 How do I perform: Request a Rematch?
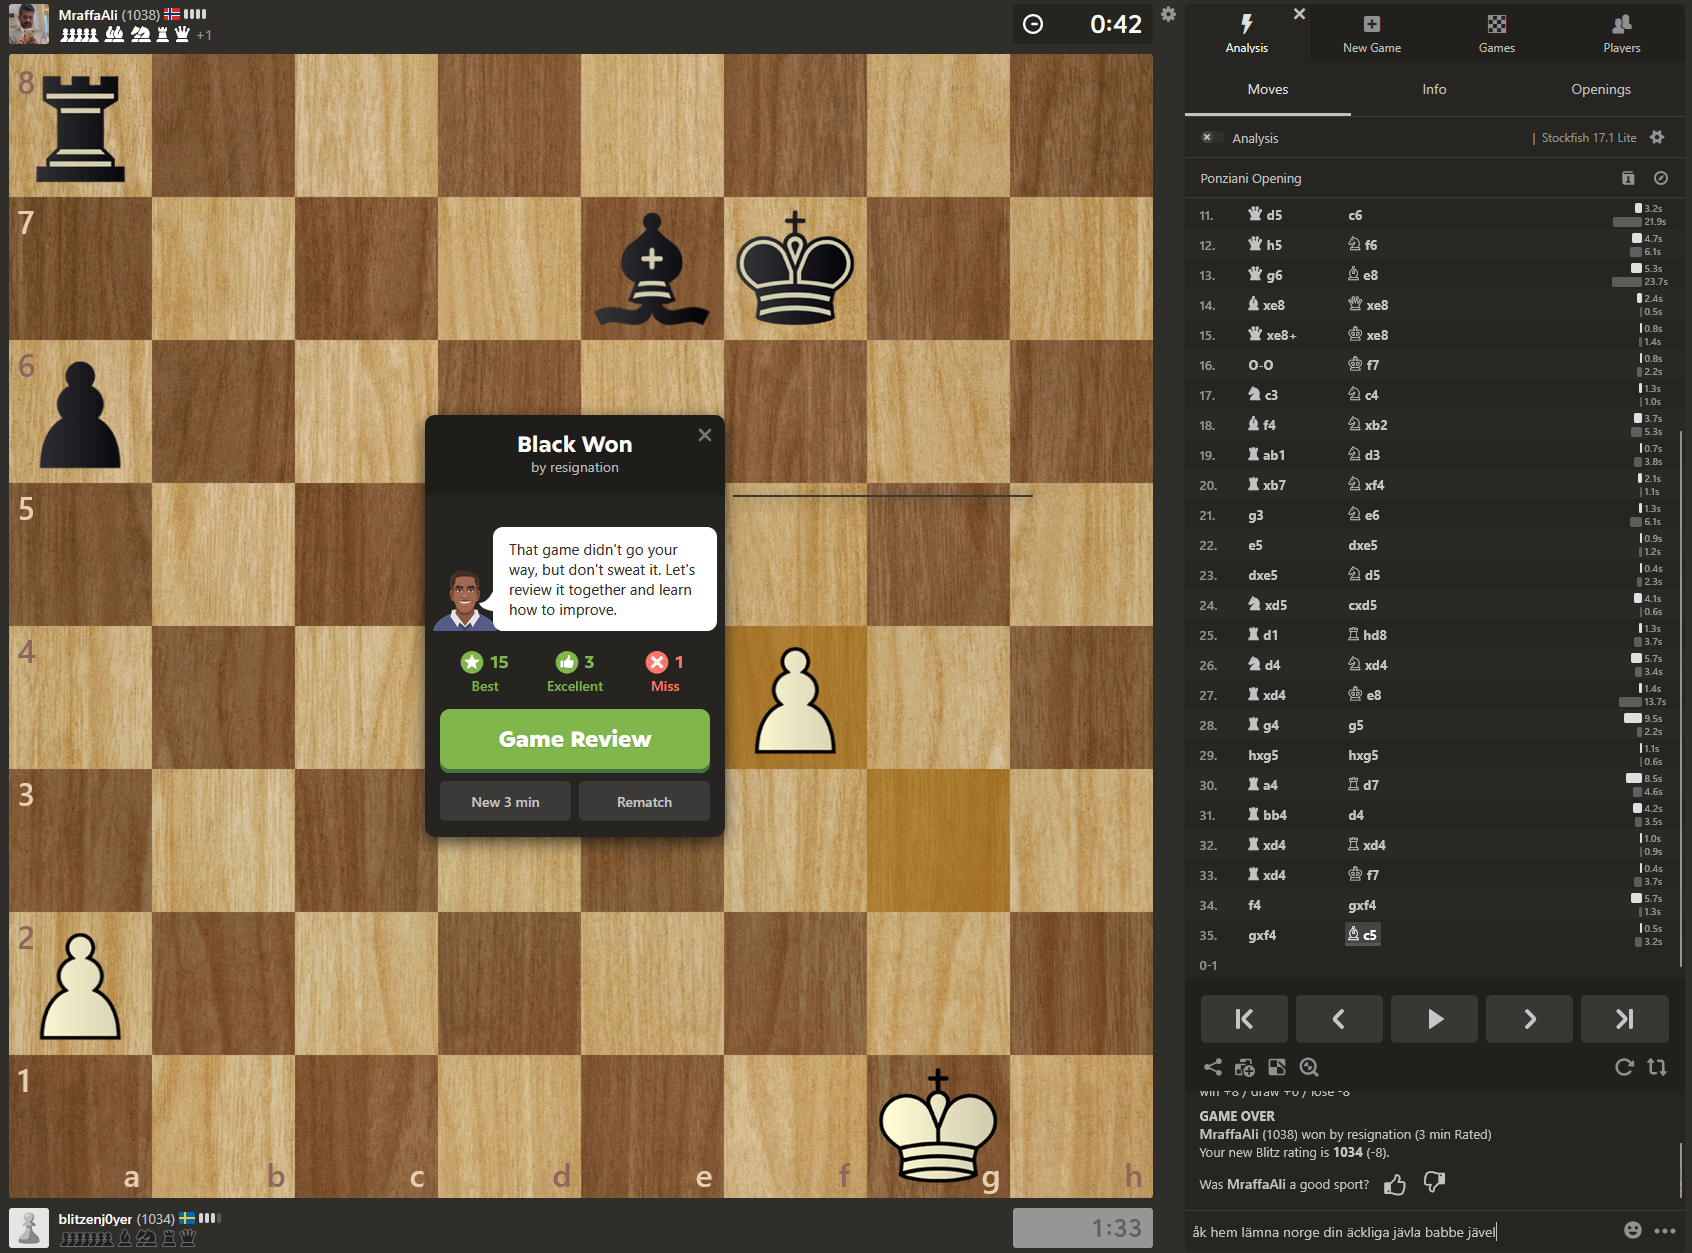(x=644, y=802)
